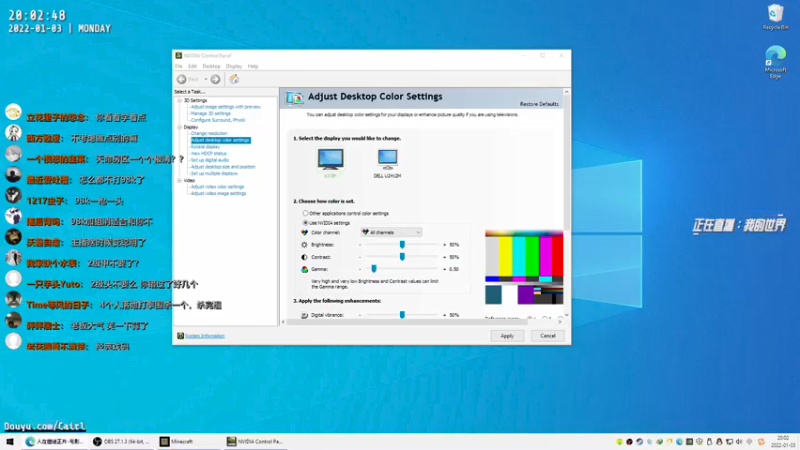Switch to Edge browser taskbar item
The width and height of the screenshot is (800, 450).
point(55,441)
